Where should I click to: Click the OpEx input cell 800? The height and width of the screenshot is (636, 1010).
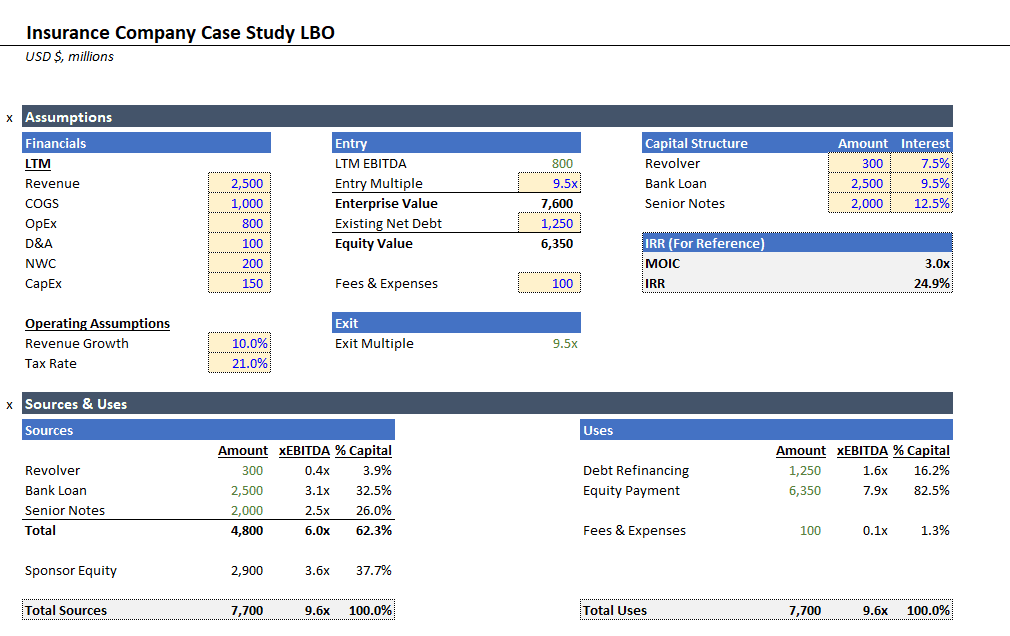pos(240,224)
